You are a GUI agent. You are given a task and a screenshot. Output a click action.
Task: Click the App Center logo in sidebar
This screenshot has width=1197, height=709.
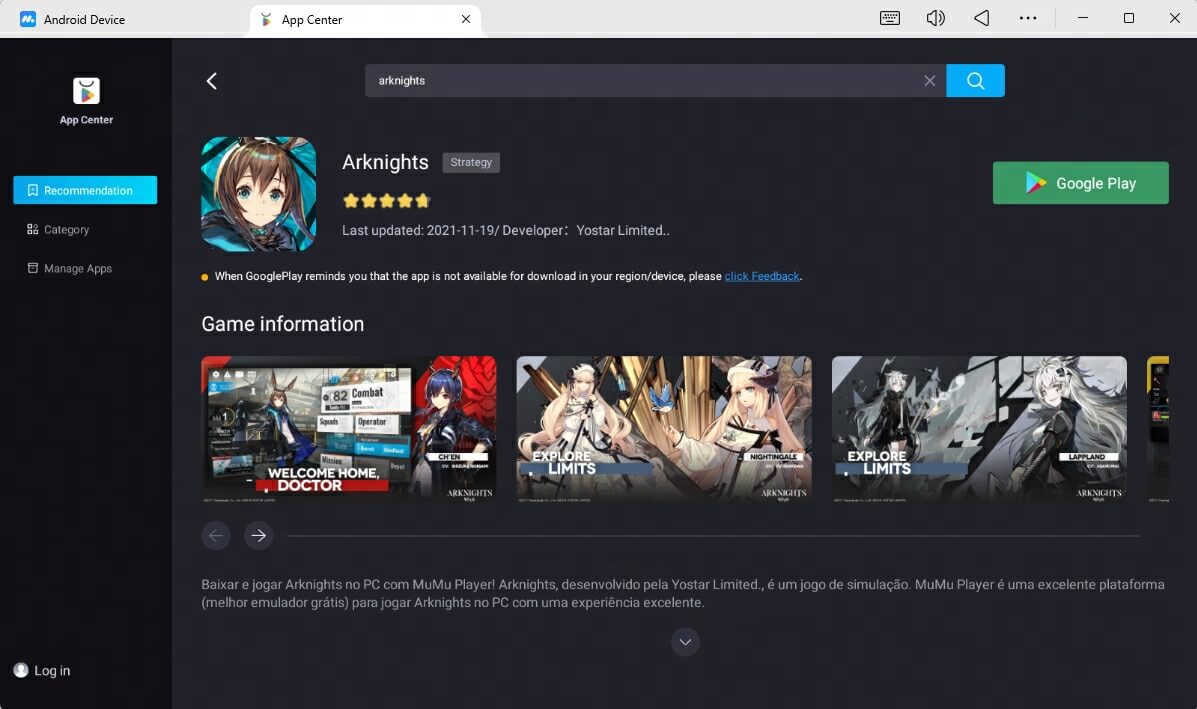point(86,91)
